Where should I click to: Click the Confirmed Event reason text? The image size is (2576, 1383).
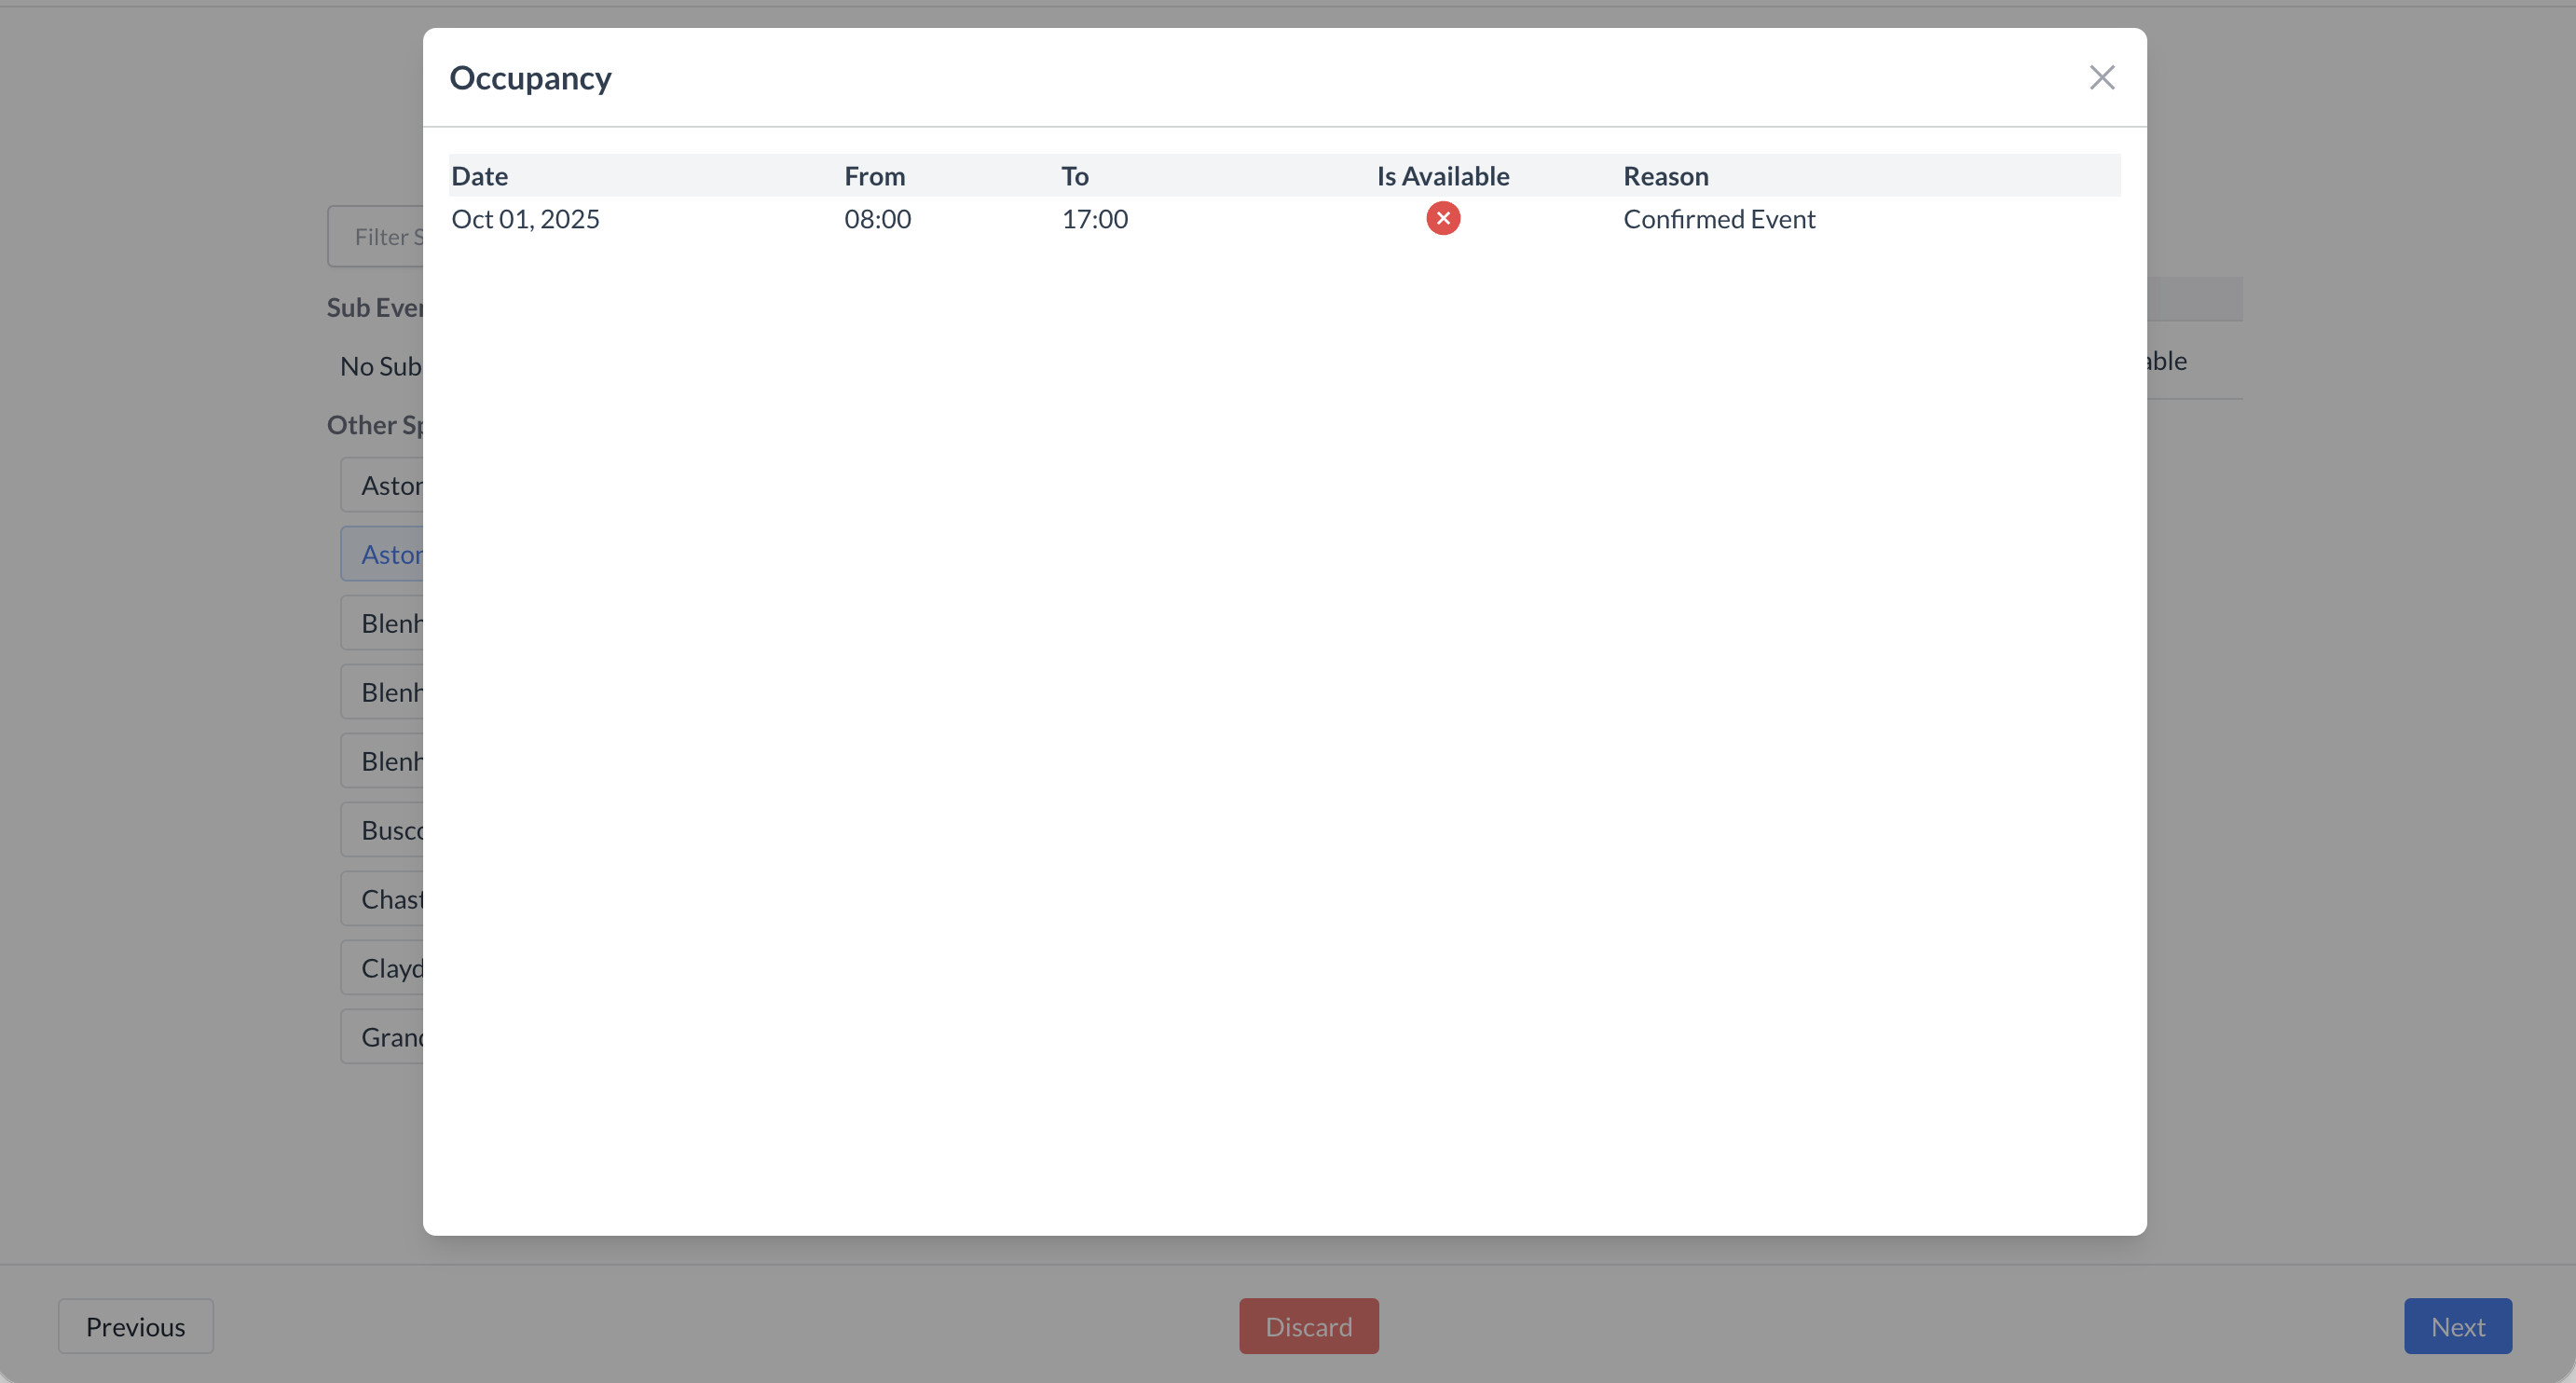(1718, 219)
